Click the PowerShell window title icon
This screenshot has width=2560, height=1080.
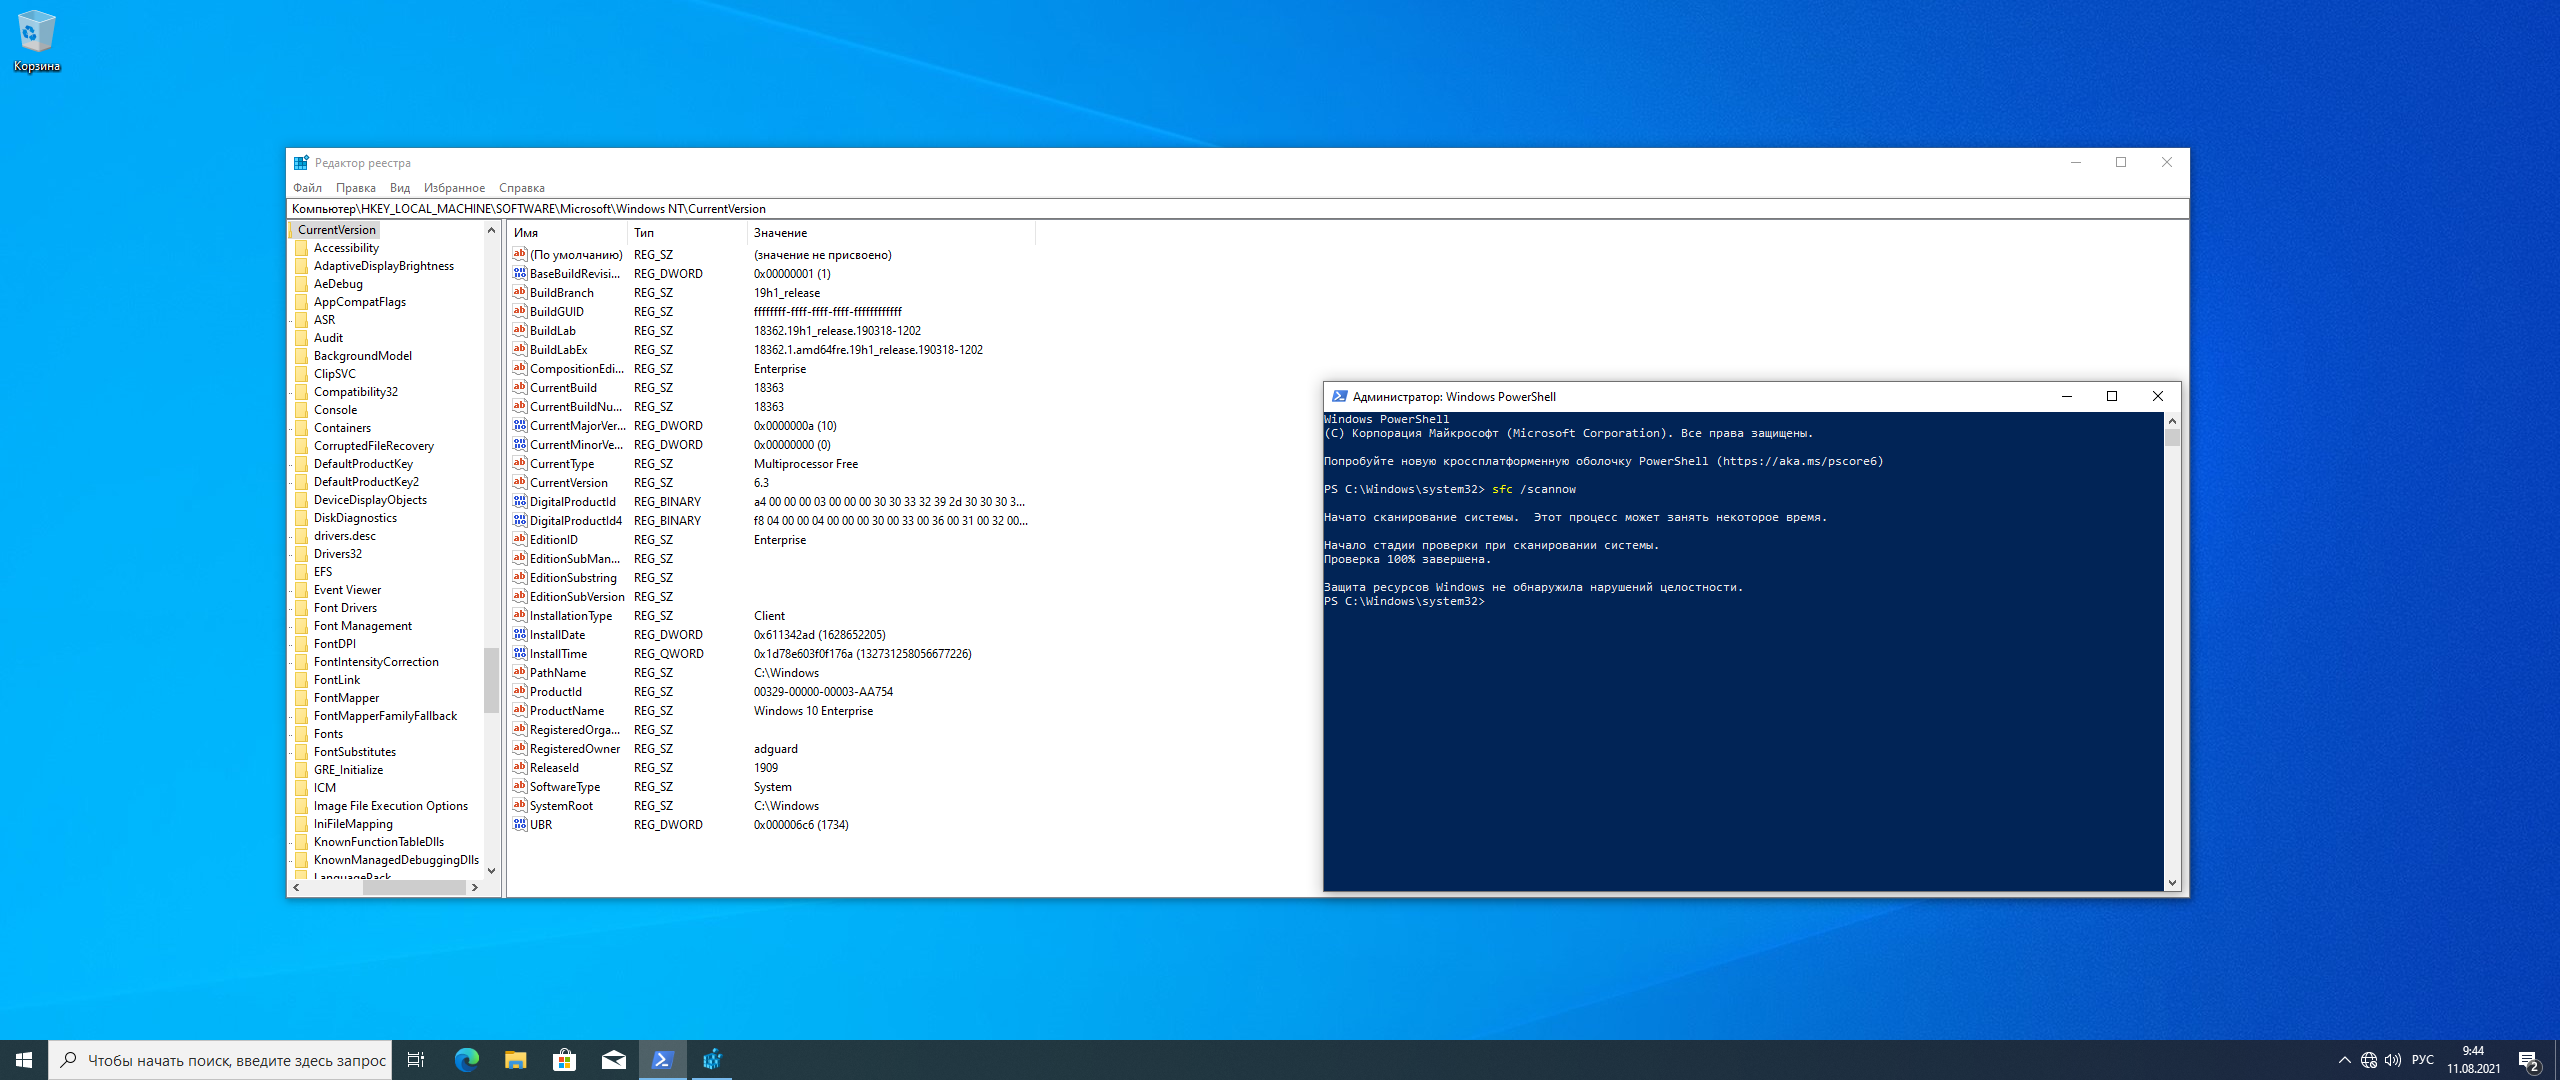tap(1339, 397)
